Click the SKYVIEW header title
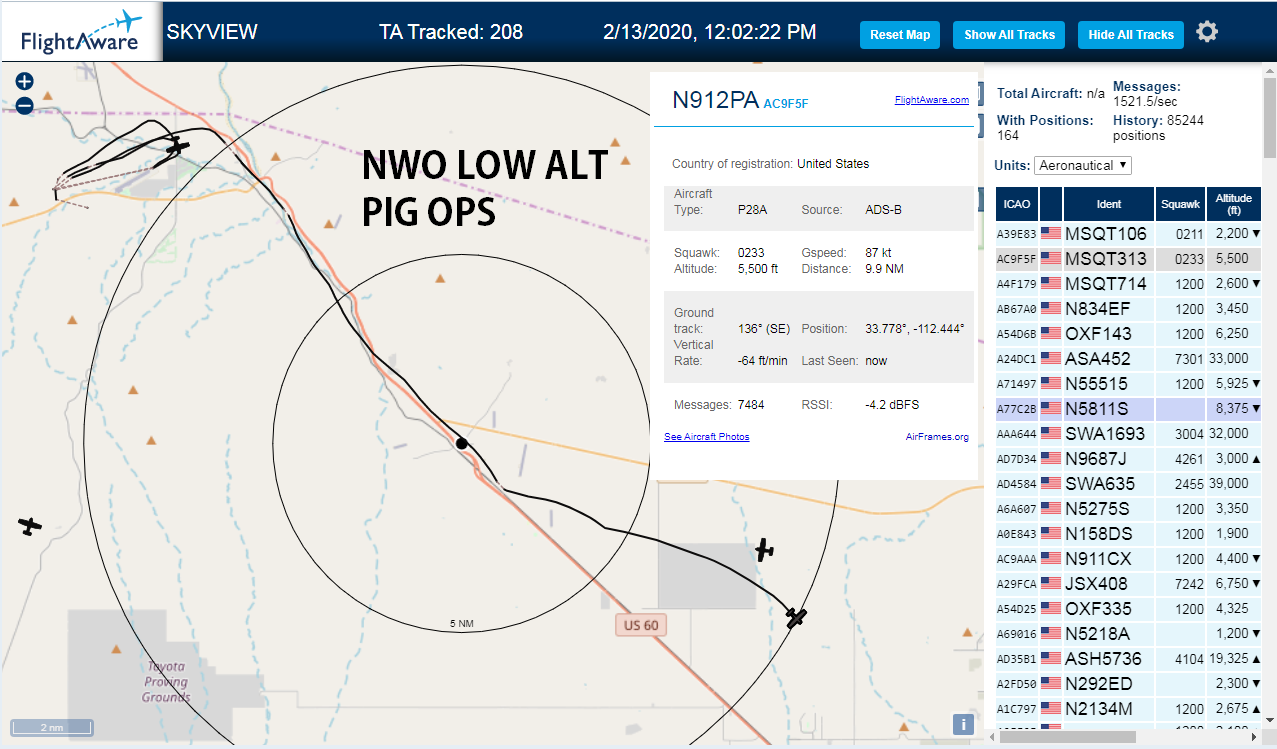Screen dimensions: 1277x749 click(212, 32)
